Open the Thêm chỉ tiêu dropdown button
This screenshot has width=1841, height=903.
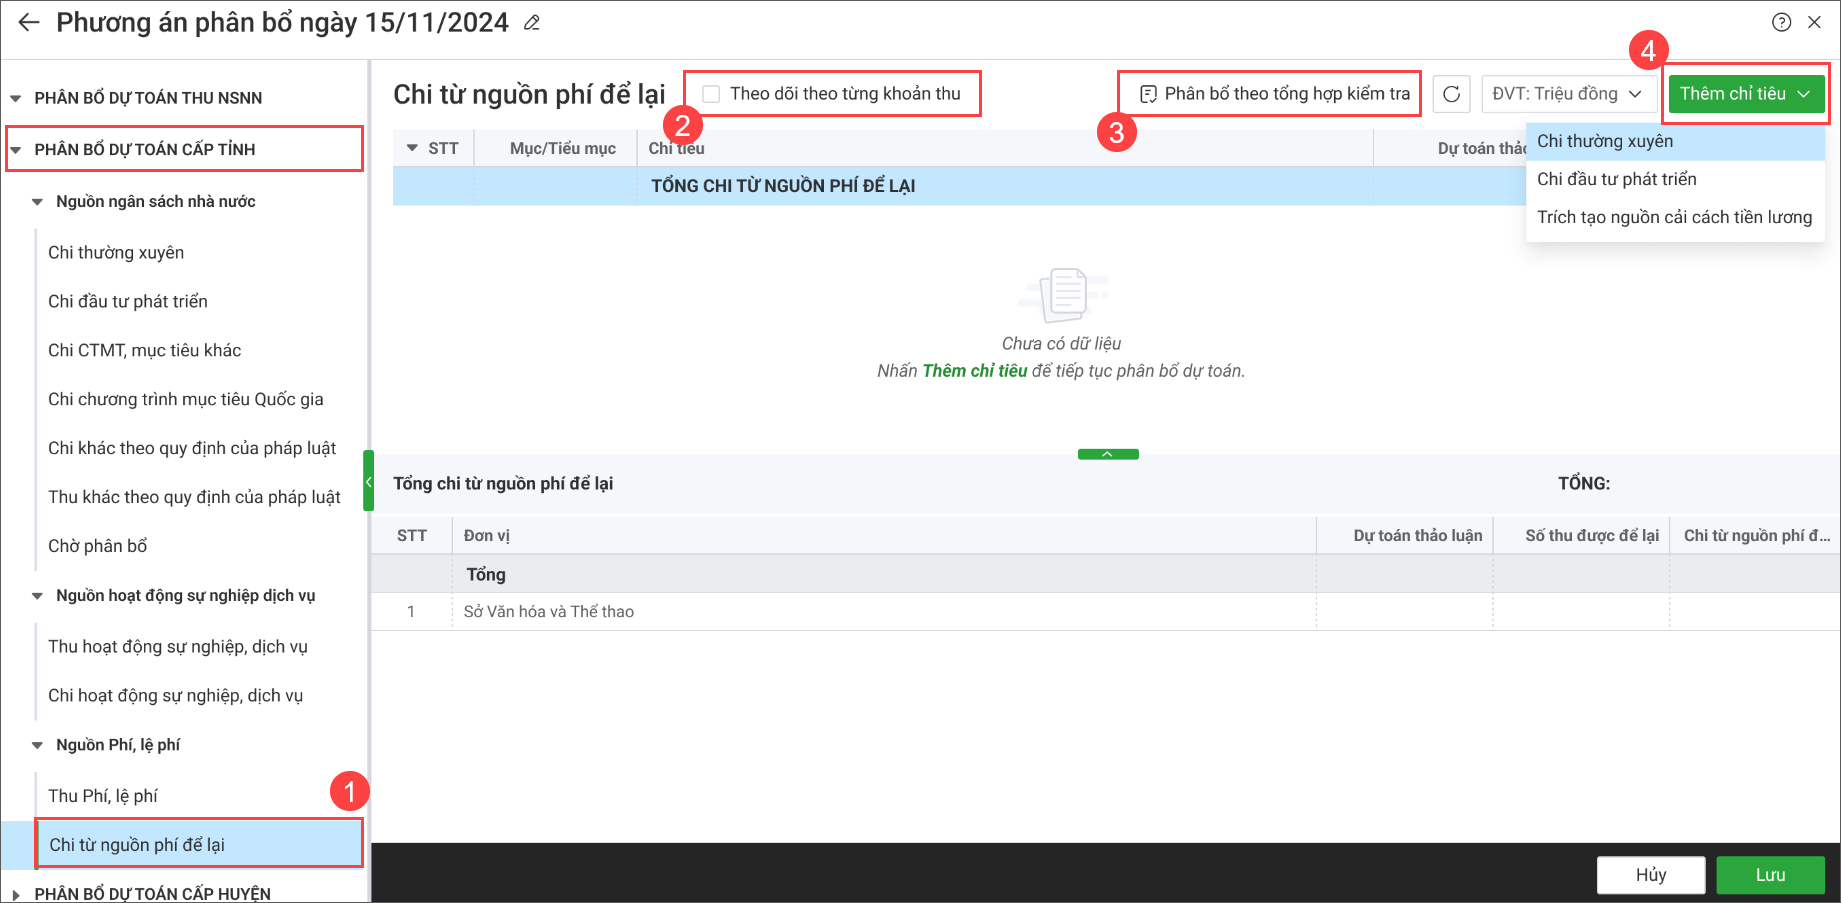1746,94
